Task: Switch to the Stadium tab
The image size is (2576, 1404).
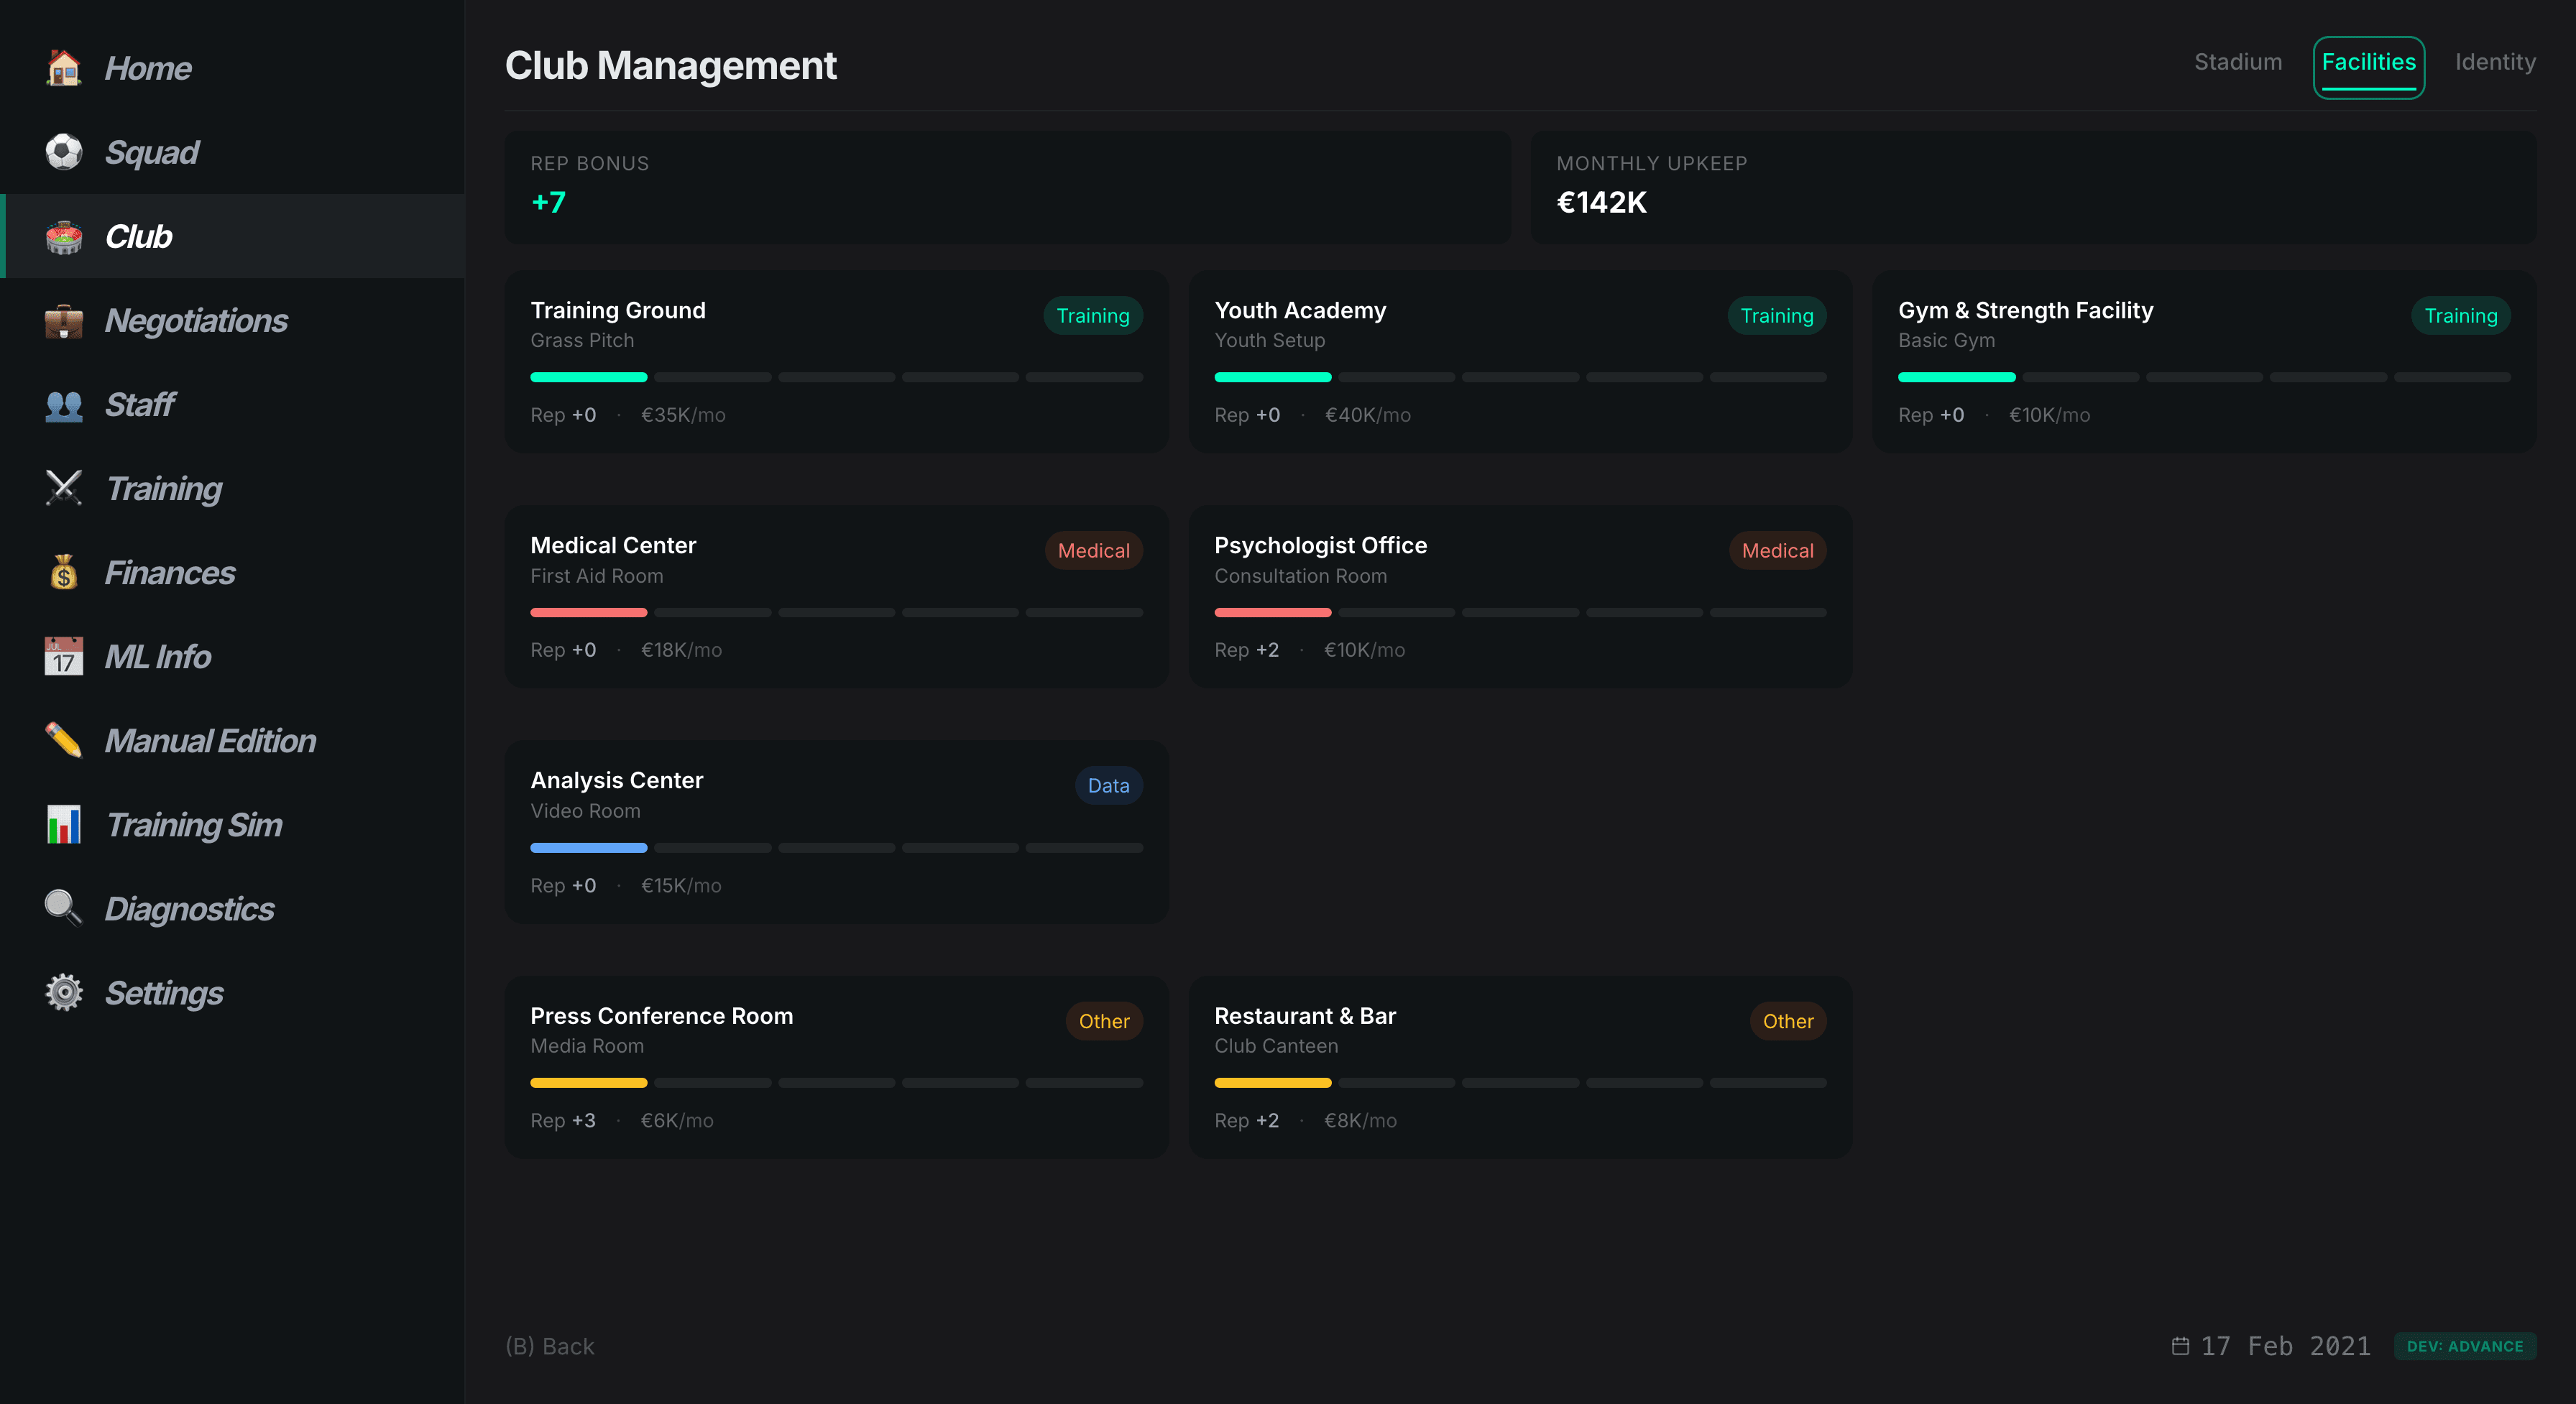Action: coord(2238,62)
